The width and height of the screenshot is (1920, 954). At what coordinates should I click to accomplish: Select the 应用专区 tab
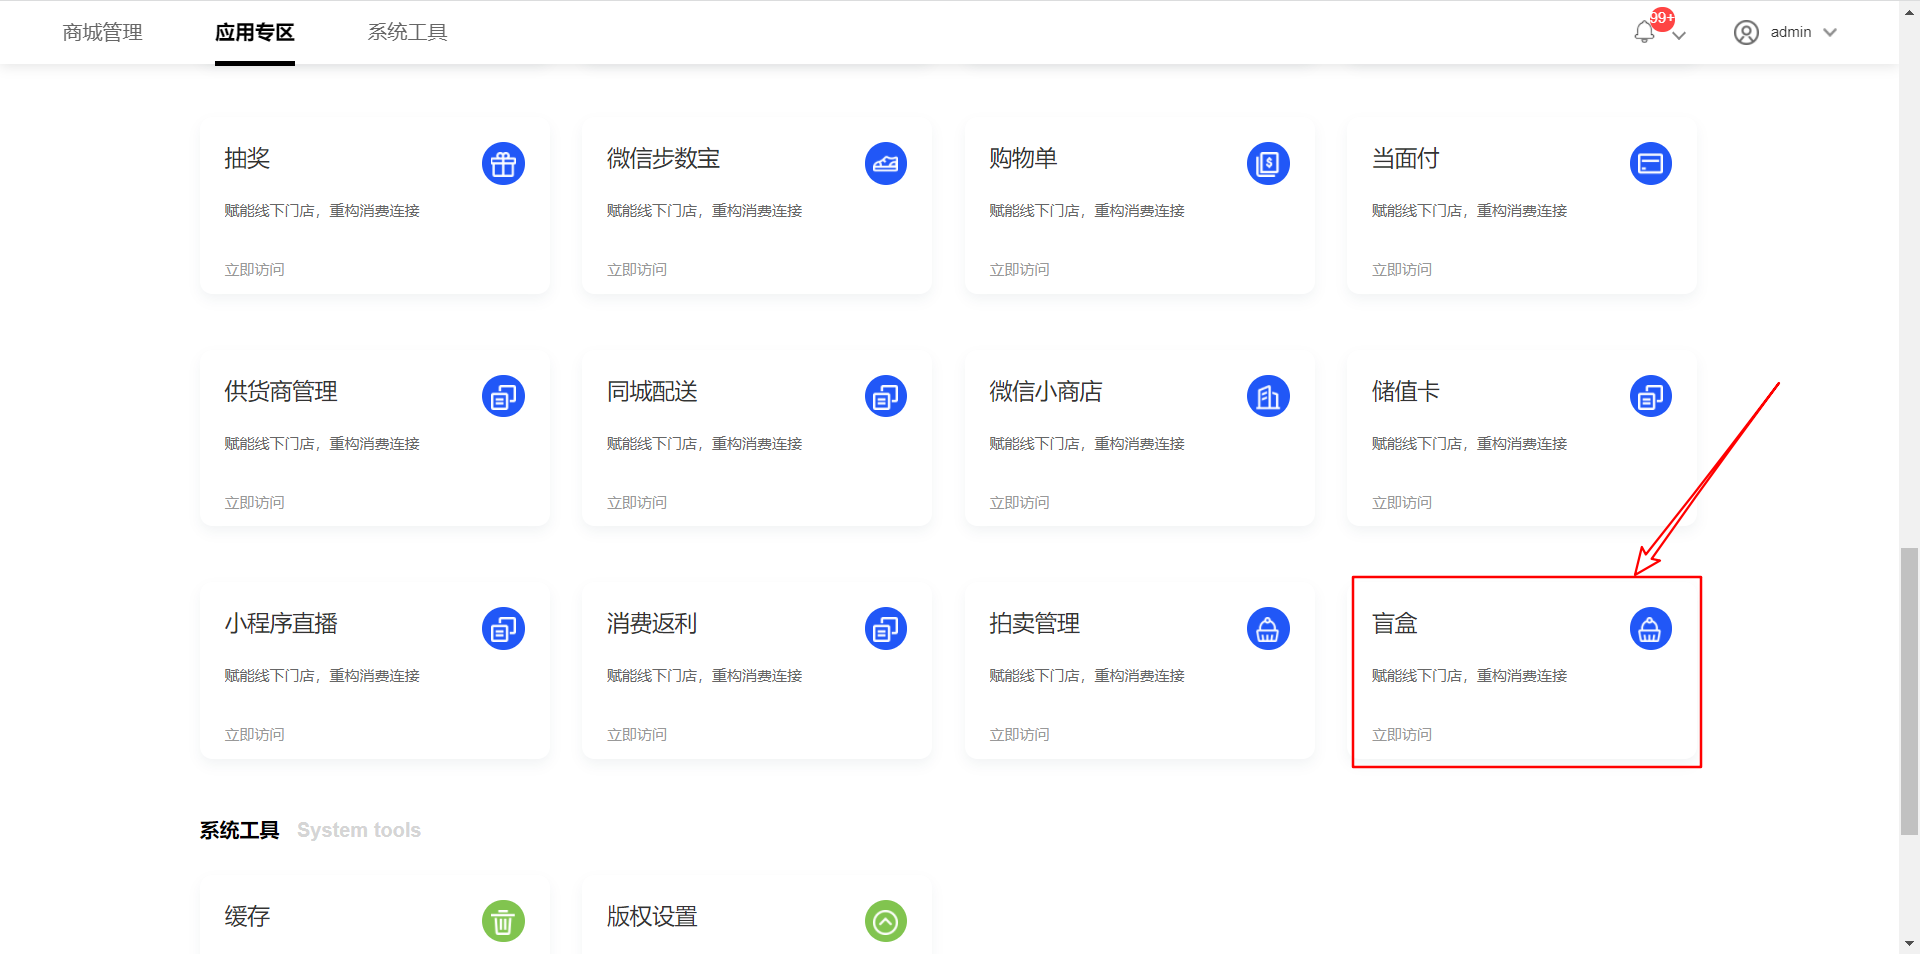255,32
